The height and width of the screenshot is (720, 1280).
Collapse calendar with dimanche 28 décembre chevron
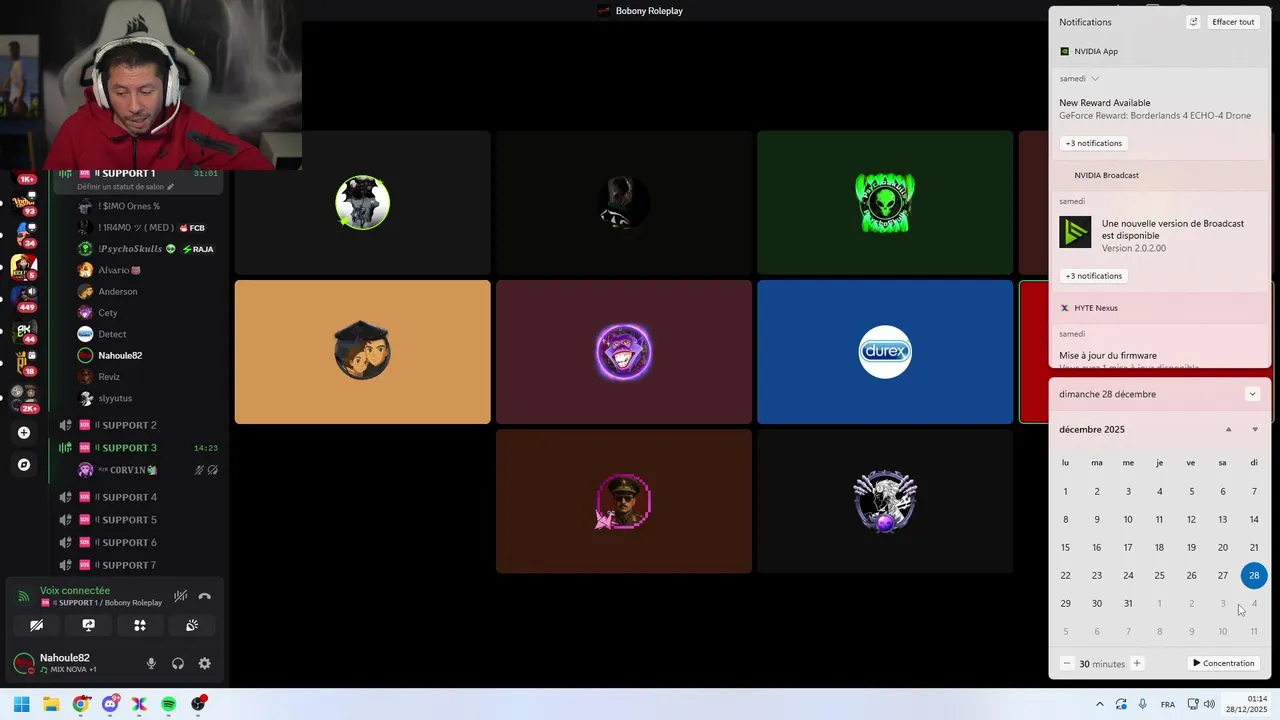coord(1252,394)
